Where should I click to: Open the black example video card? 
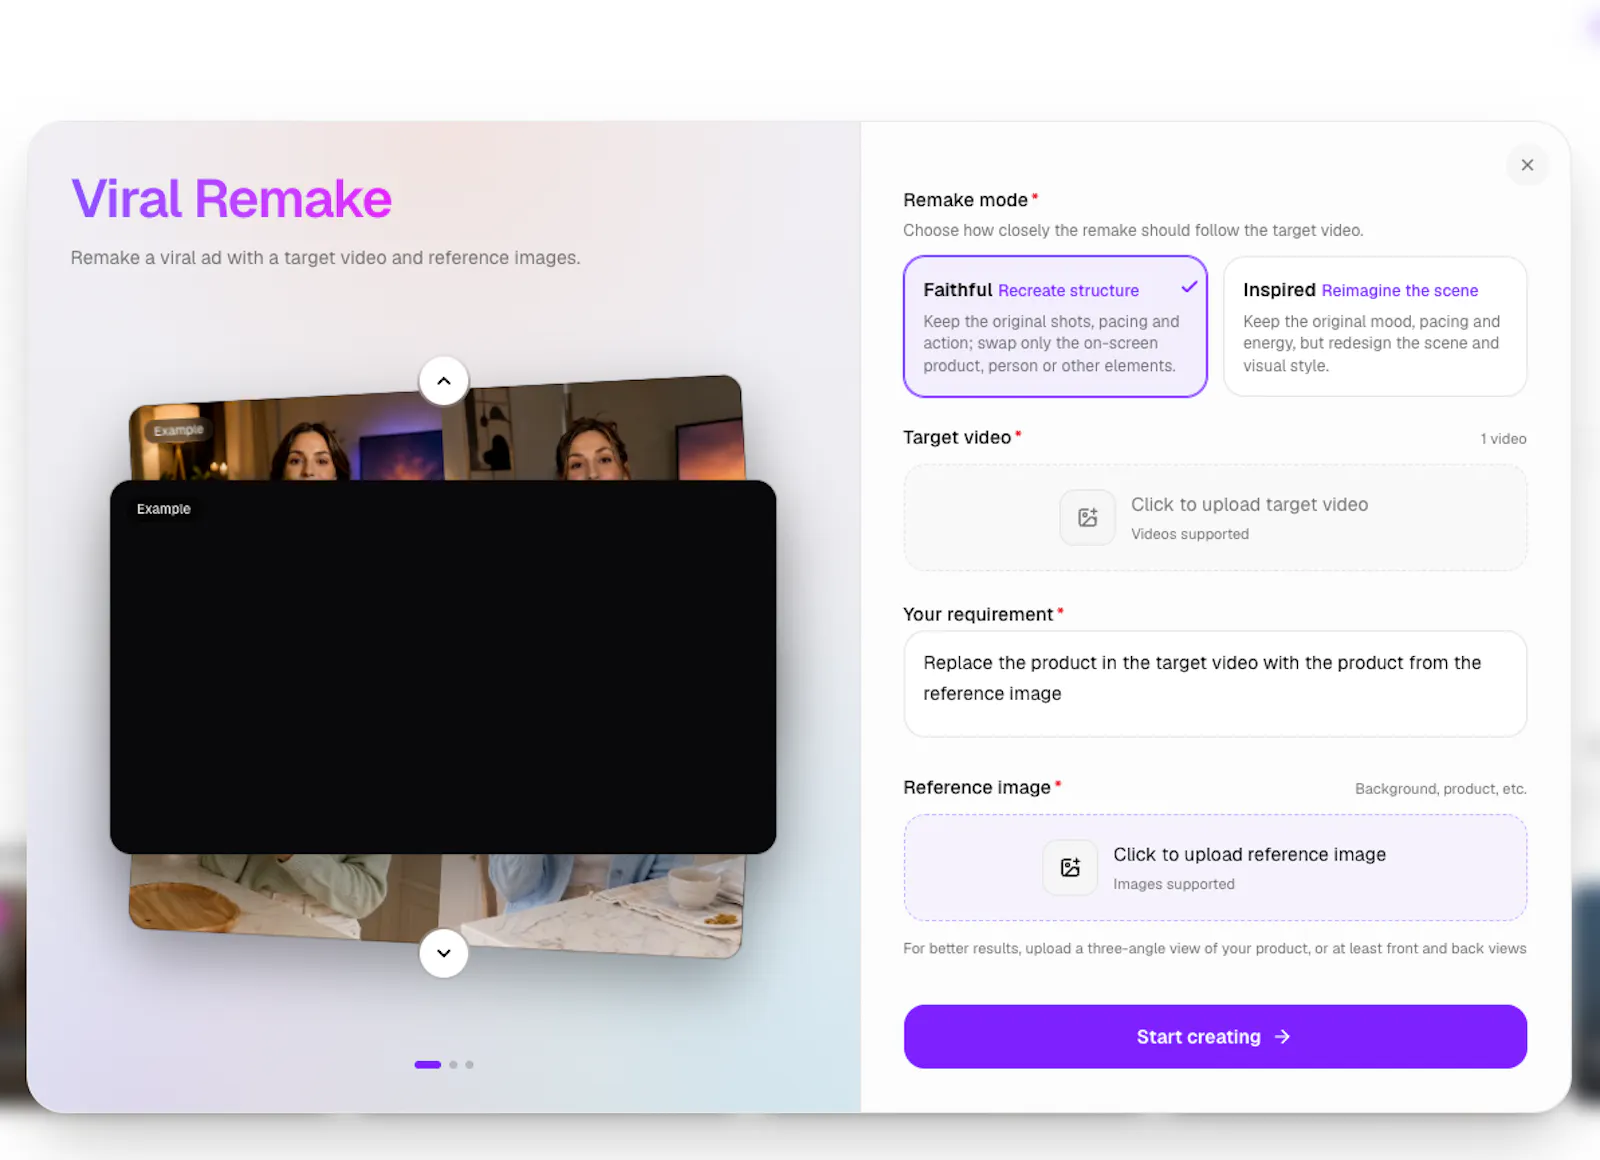click(x=443, y=667)
